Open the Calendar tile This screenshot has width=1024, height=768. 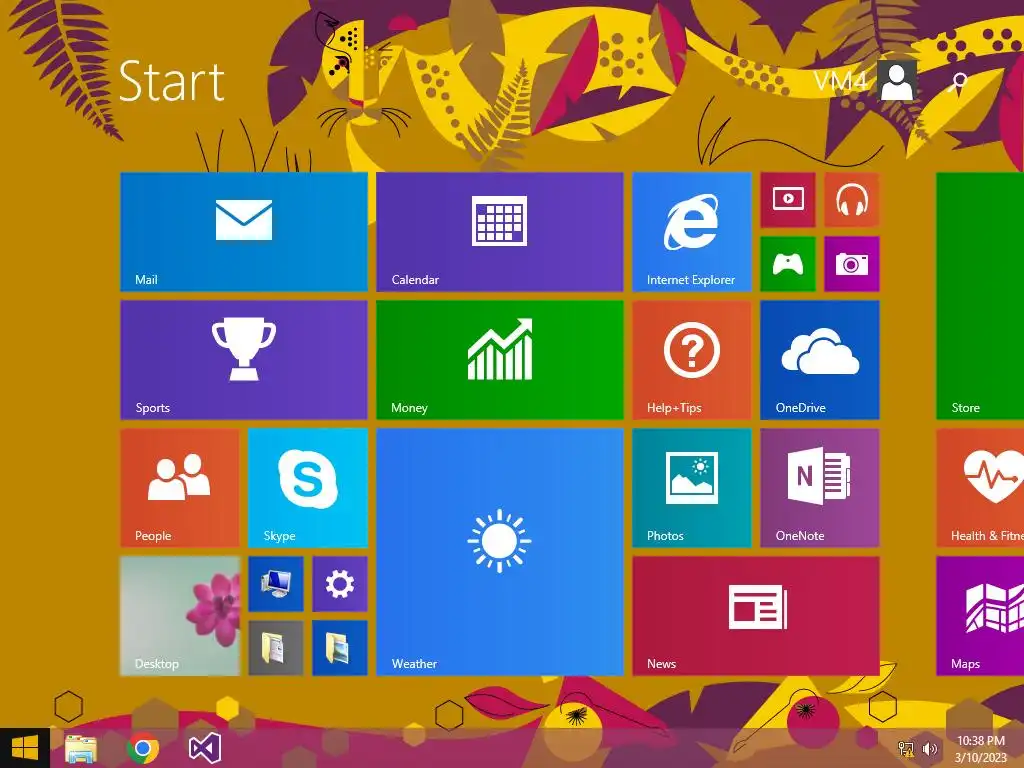(x=500, y=232)
